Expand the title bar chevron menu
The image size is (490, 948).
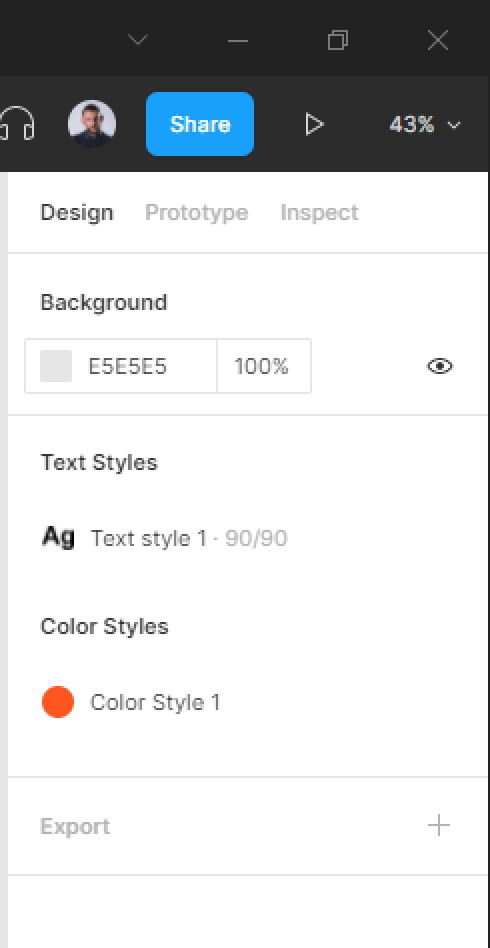(x=138, y=41)
